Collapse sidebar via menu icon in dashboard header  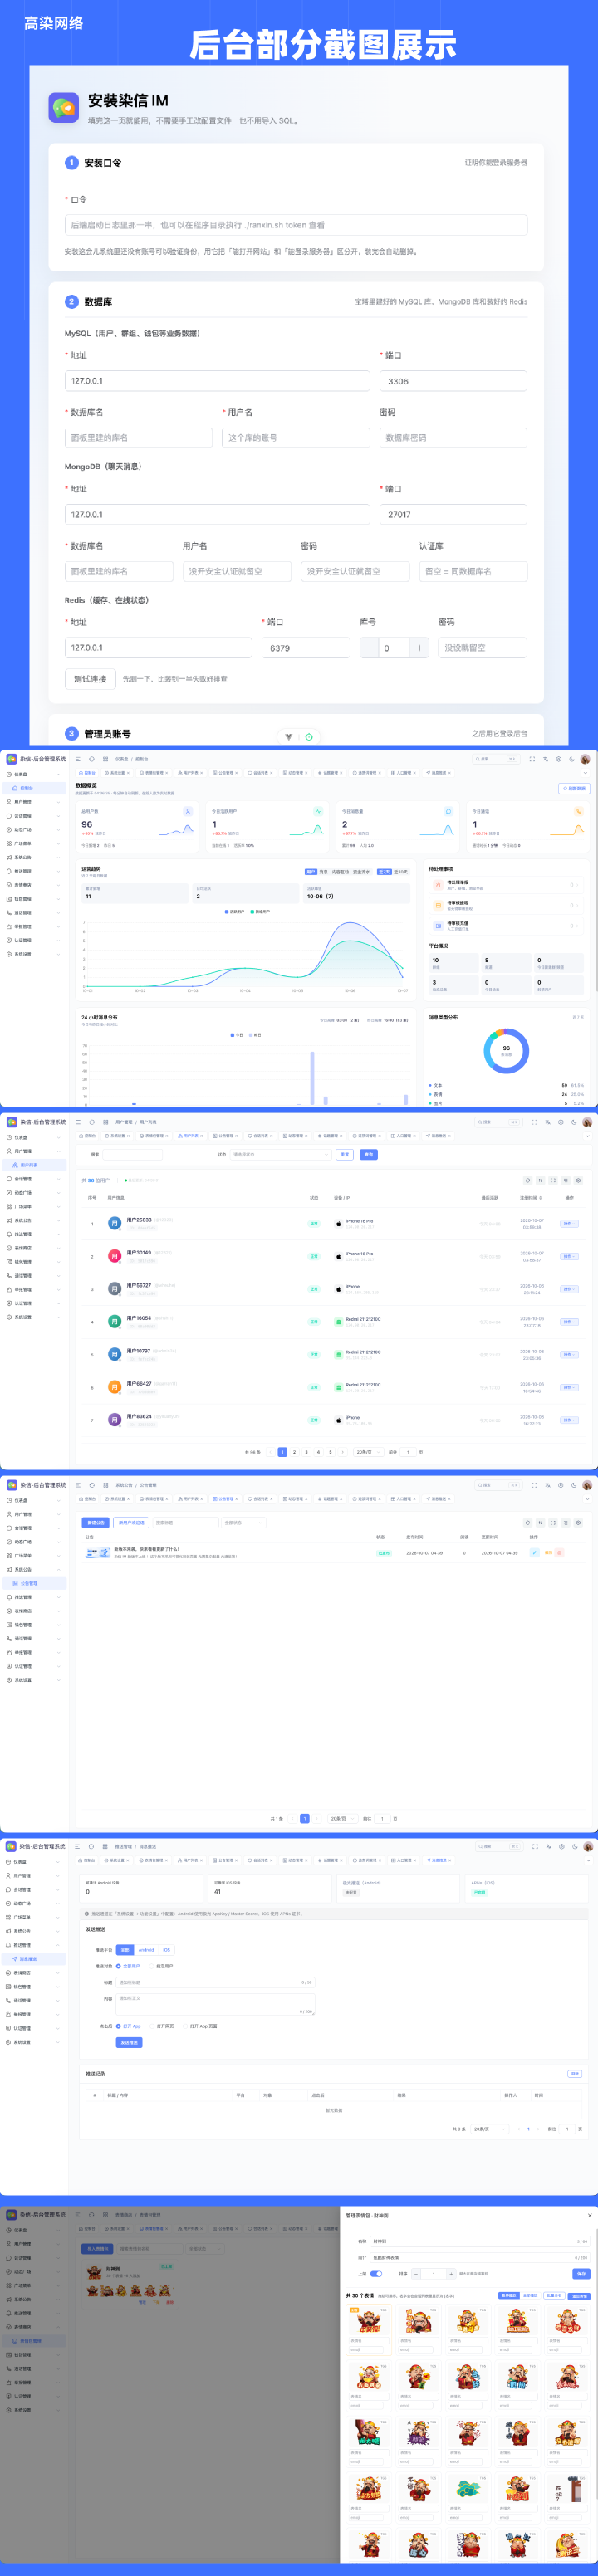pyautogui.click(x=78, y=759)
